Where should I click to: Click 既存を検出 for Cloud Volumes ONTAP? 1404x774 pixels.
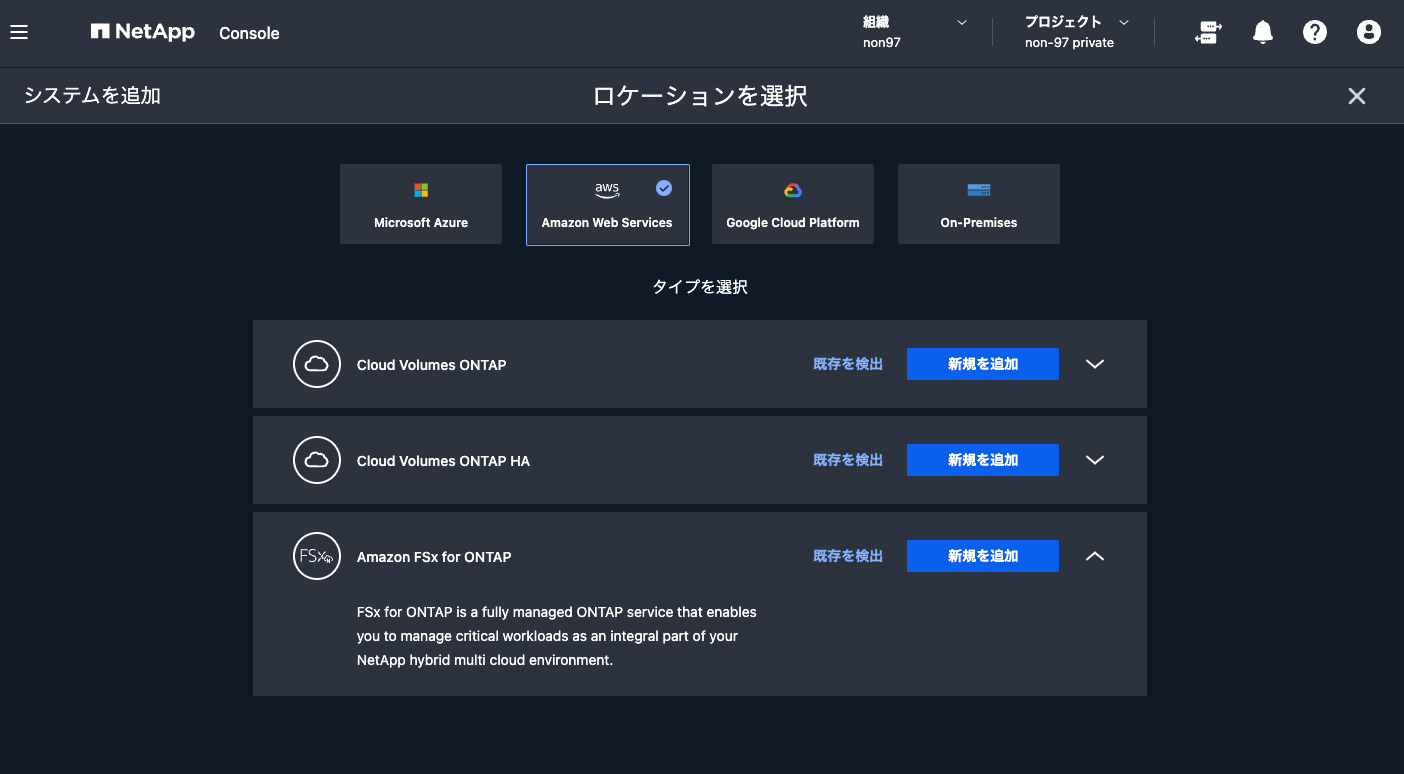(848, 364)
